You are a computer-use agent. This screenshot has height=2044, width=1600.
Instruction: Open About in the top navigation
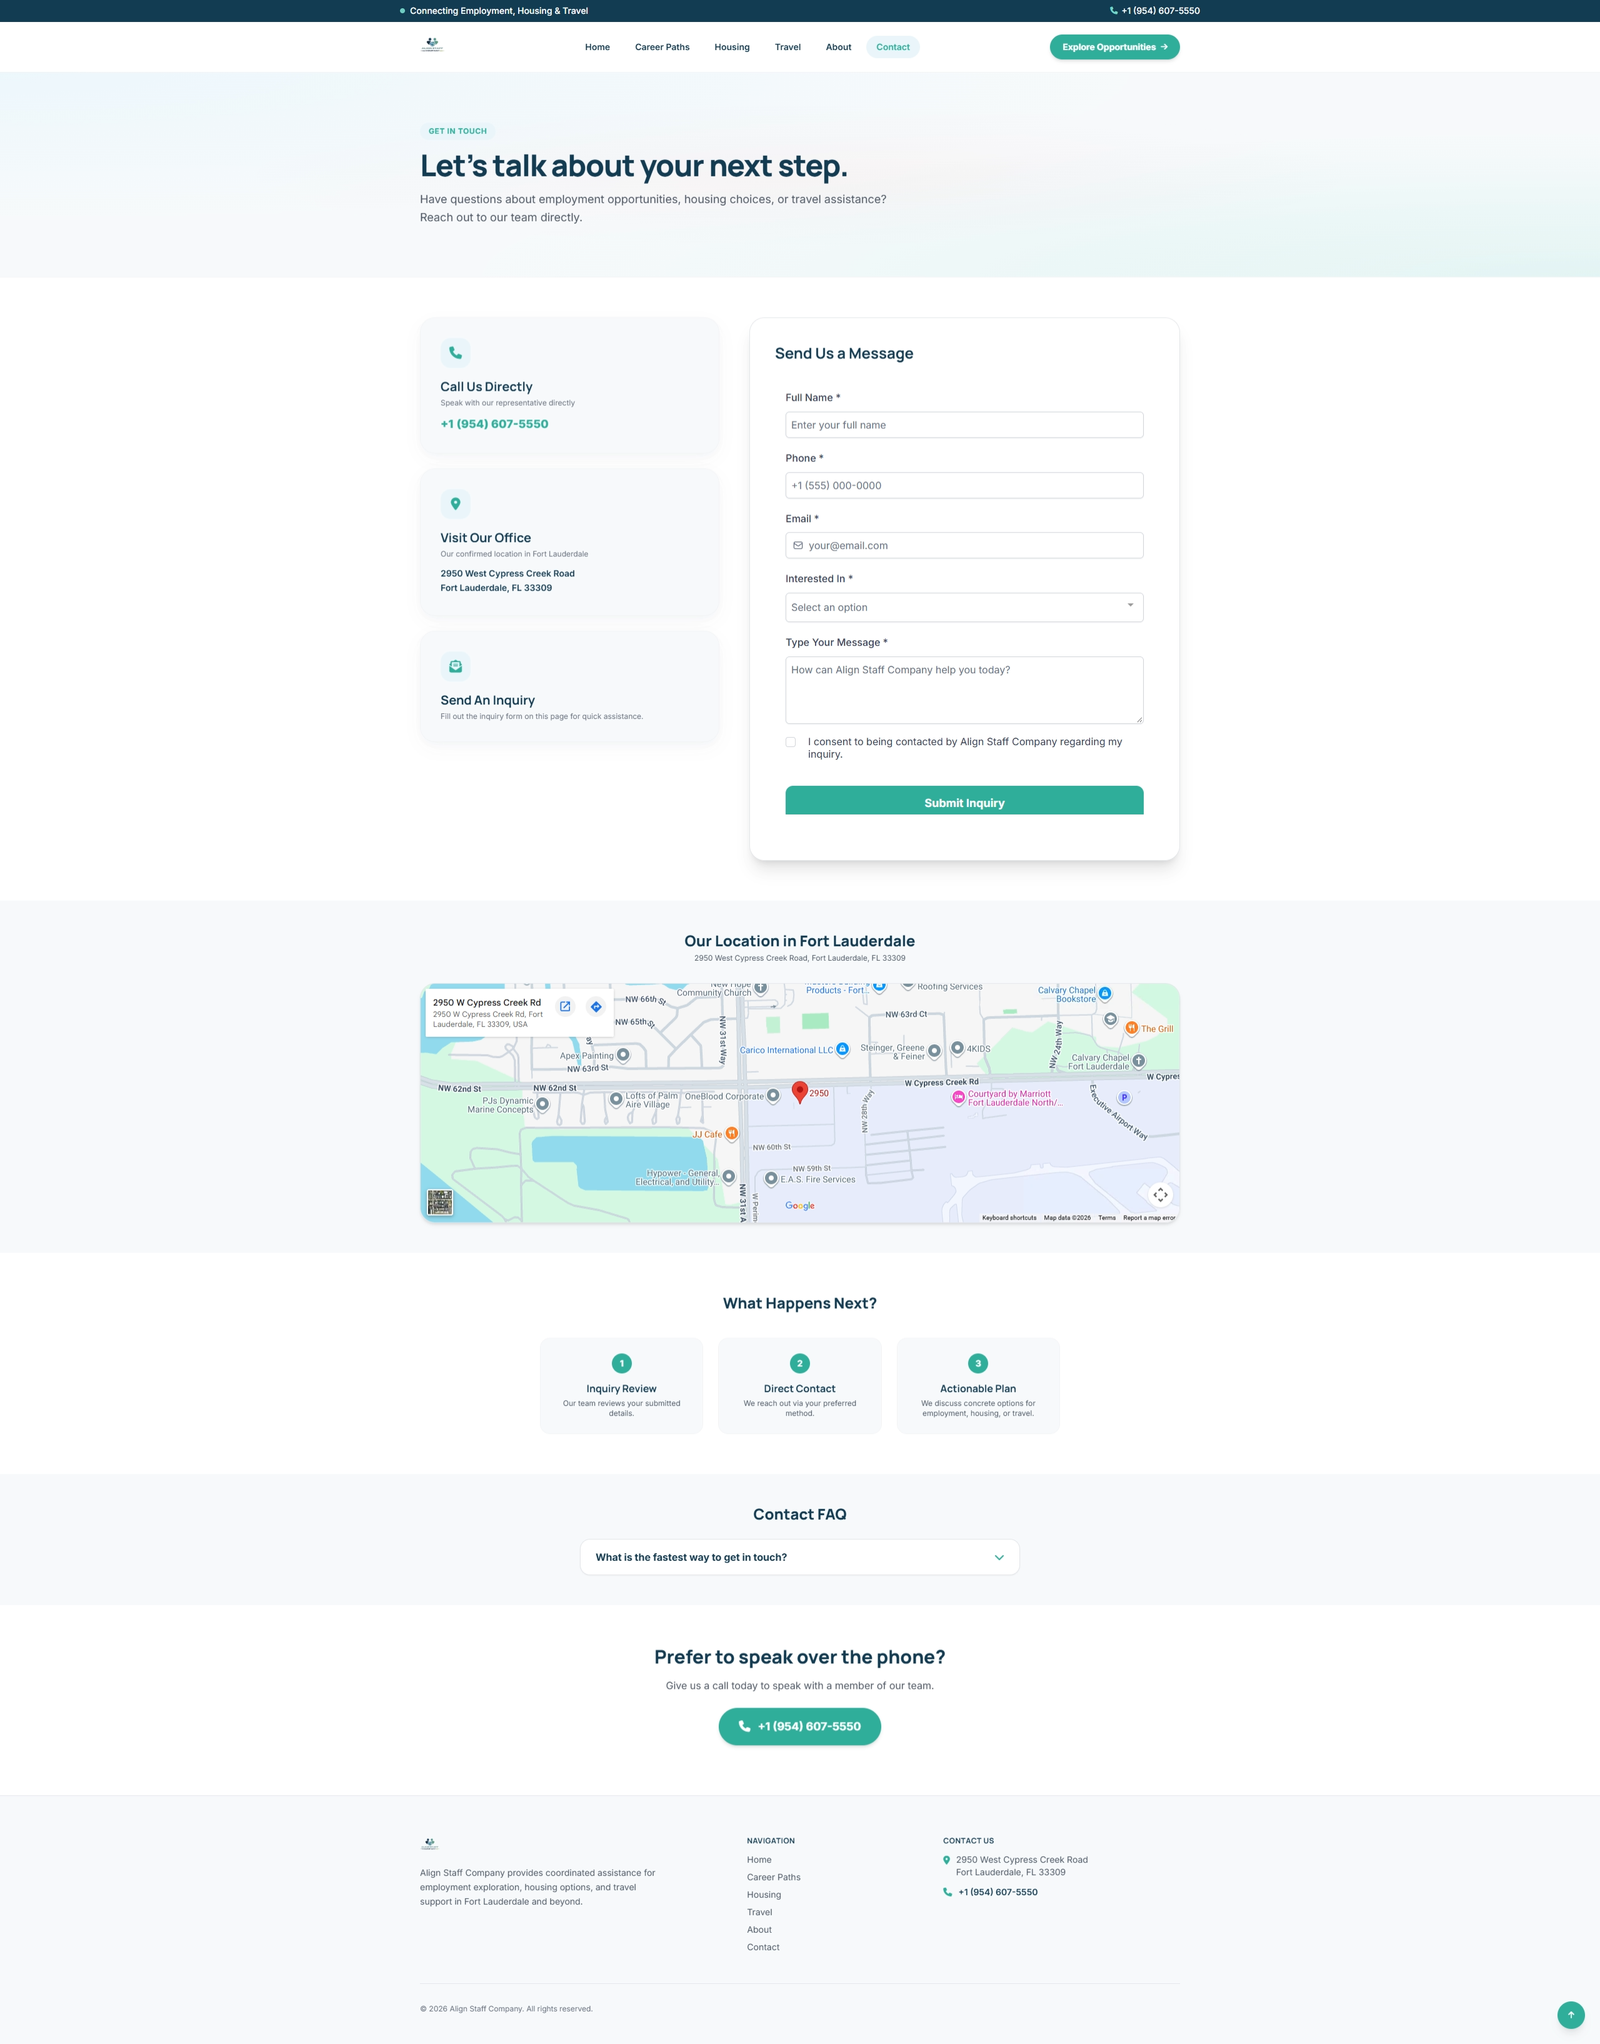click(x=838, y=47)
